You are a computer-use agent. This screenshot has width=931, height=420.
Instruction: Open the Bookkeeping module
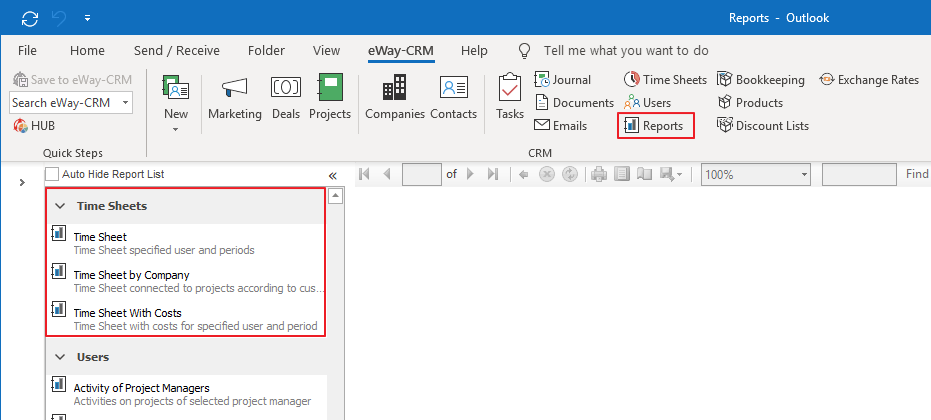(761, 80)
